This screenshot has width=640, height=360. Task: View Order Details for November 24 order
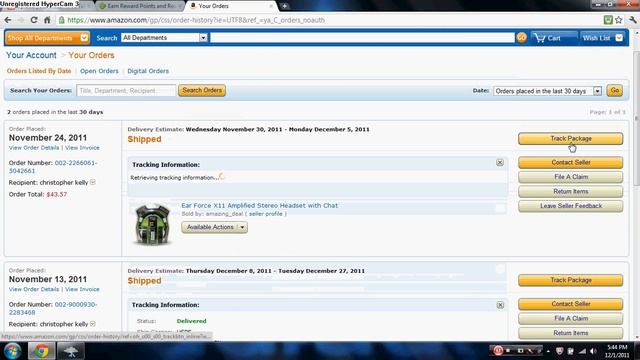tap(34, 148)
